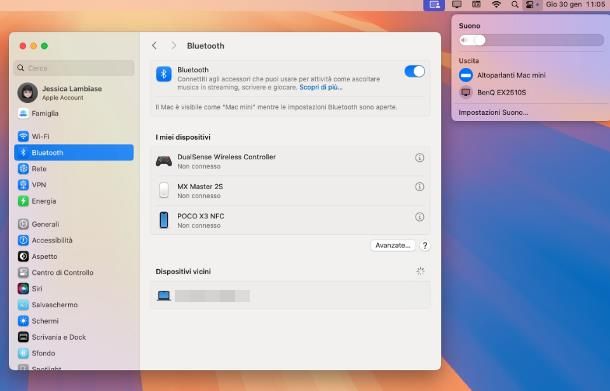Go back with the left chevron
Image resolution: width=610 pixels, height=391 pixels.
click(154, 46)
